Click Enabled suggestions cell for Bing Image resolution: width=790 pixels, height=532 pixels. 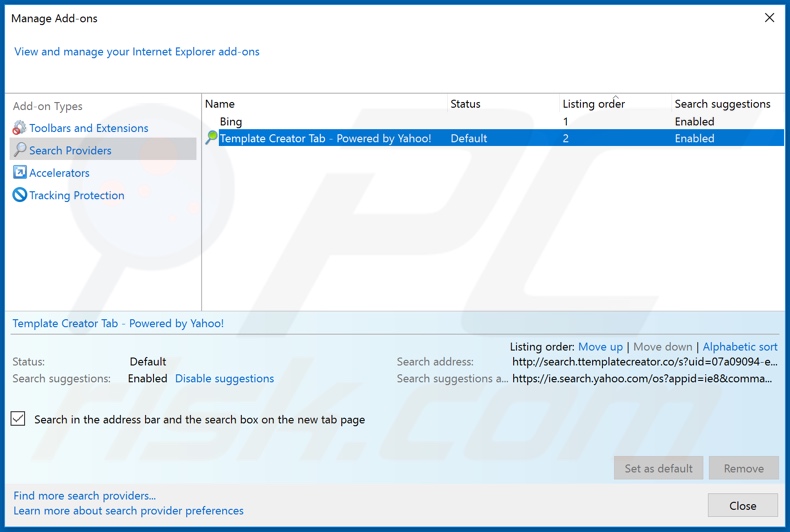(694, 121)
